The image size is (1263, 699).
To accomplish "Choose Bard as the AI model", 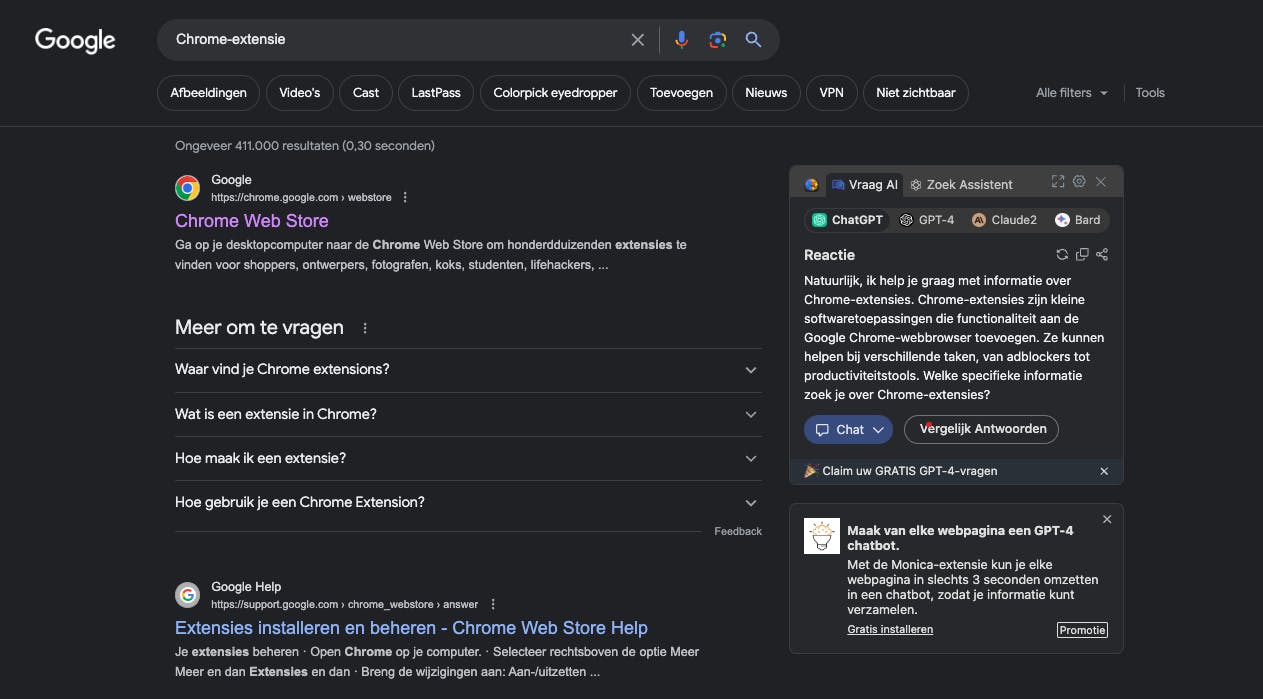I will (x=1077, y=220).
